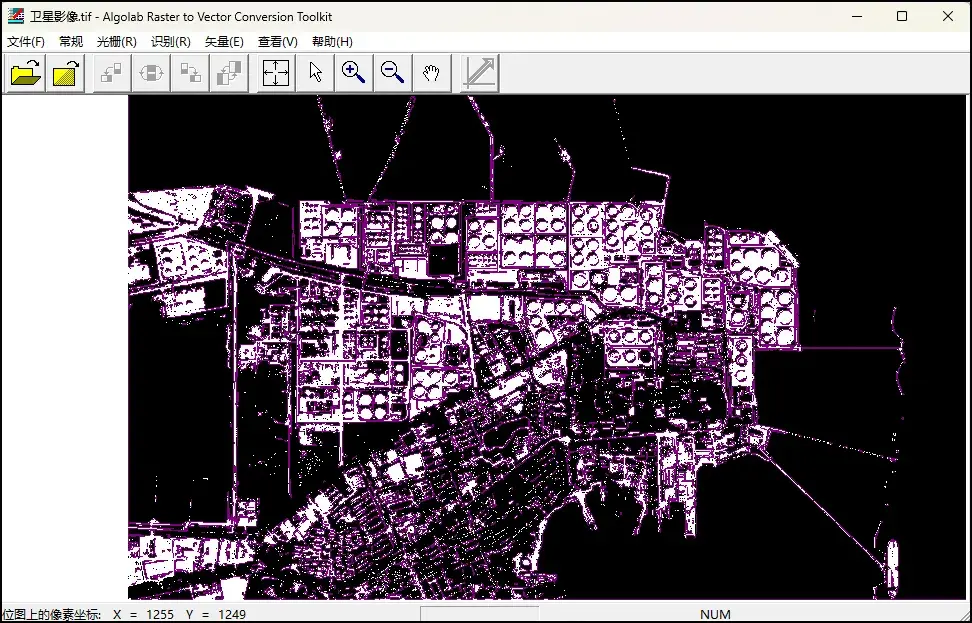Click the diagonal arrow vectorize icon
Viewport: 972px width, 623px height.
point(479,73)
